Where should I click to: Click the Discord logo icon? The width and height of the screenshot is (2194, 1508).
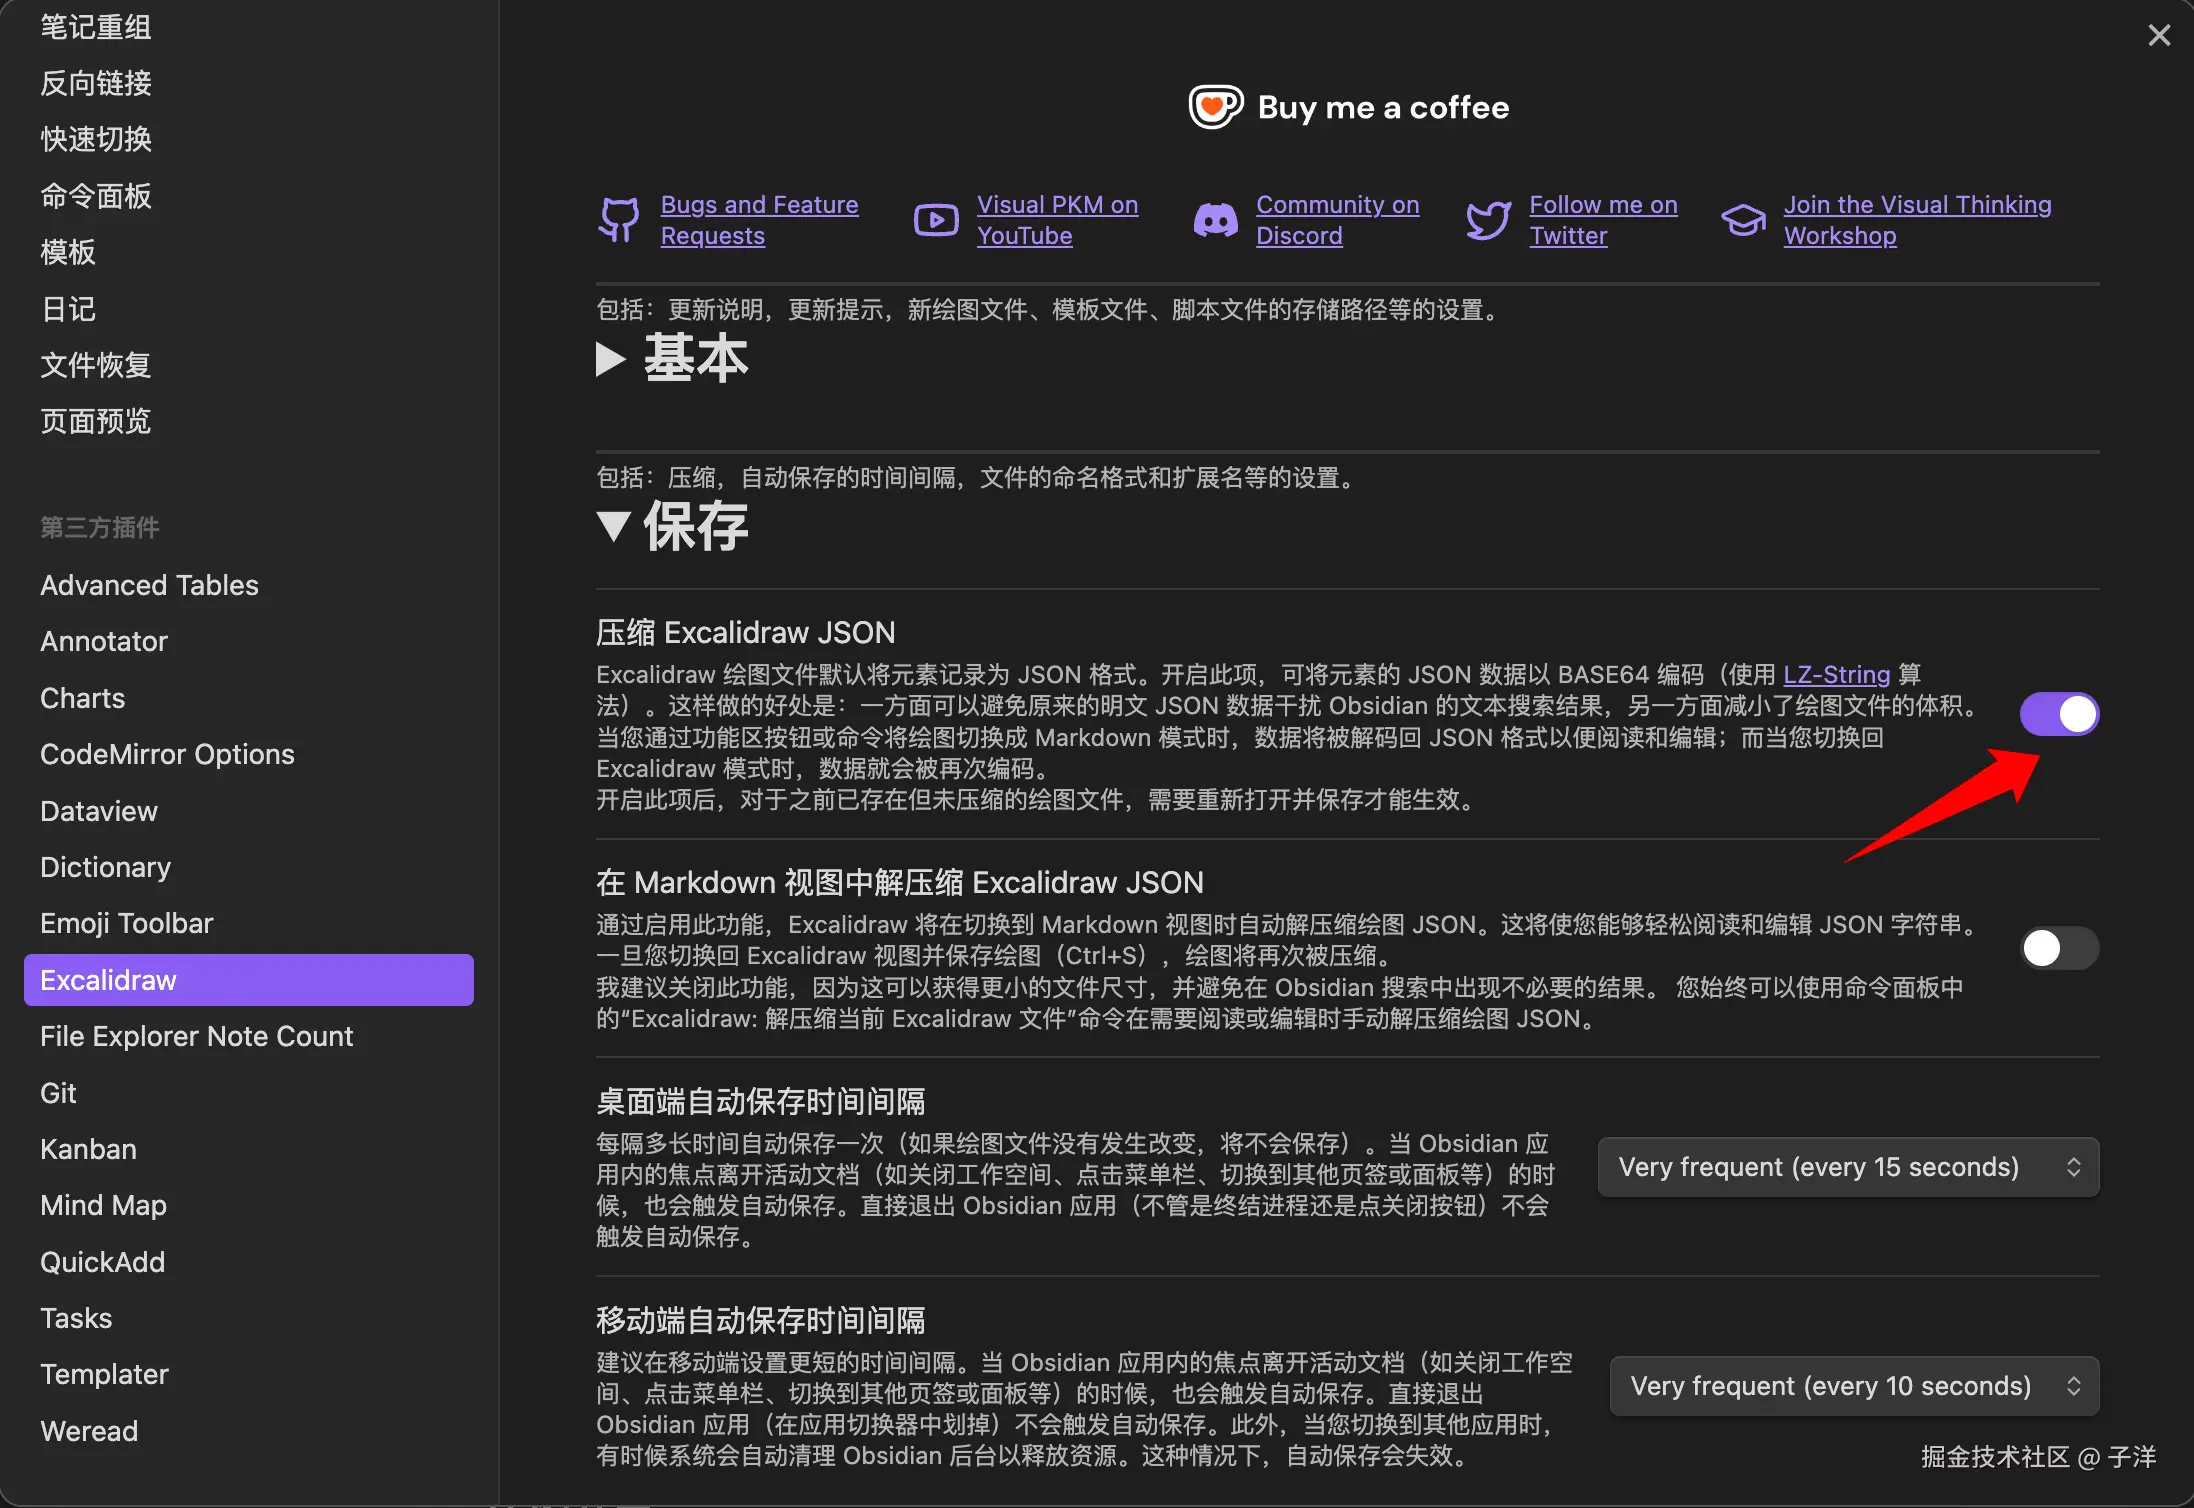pos(1215,219)
